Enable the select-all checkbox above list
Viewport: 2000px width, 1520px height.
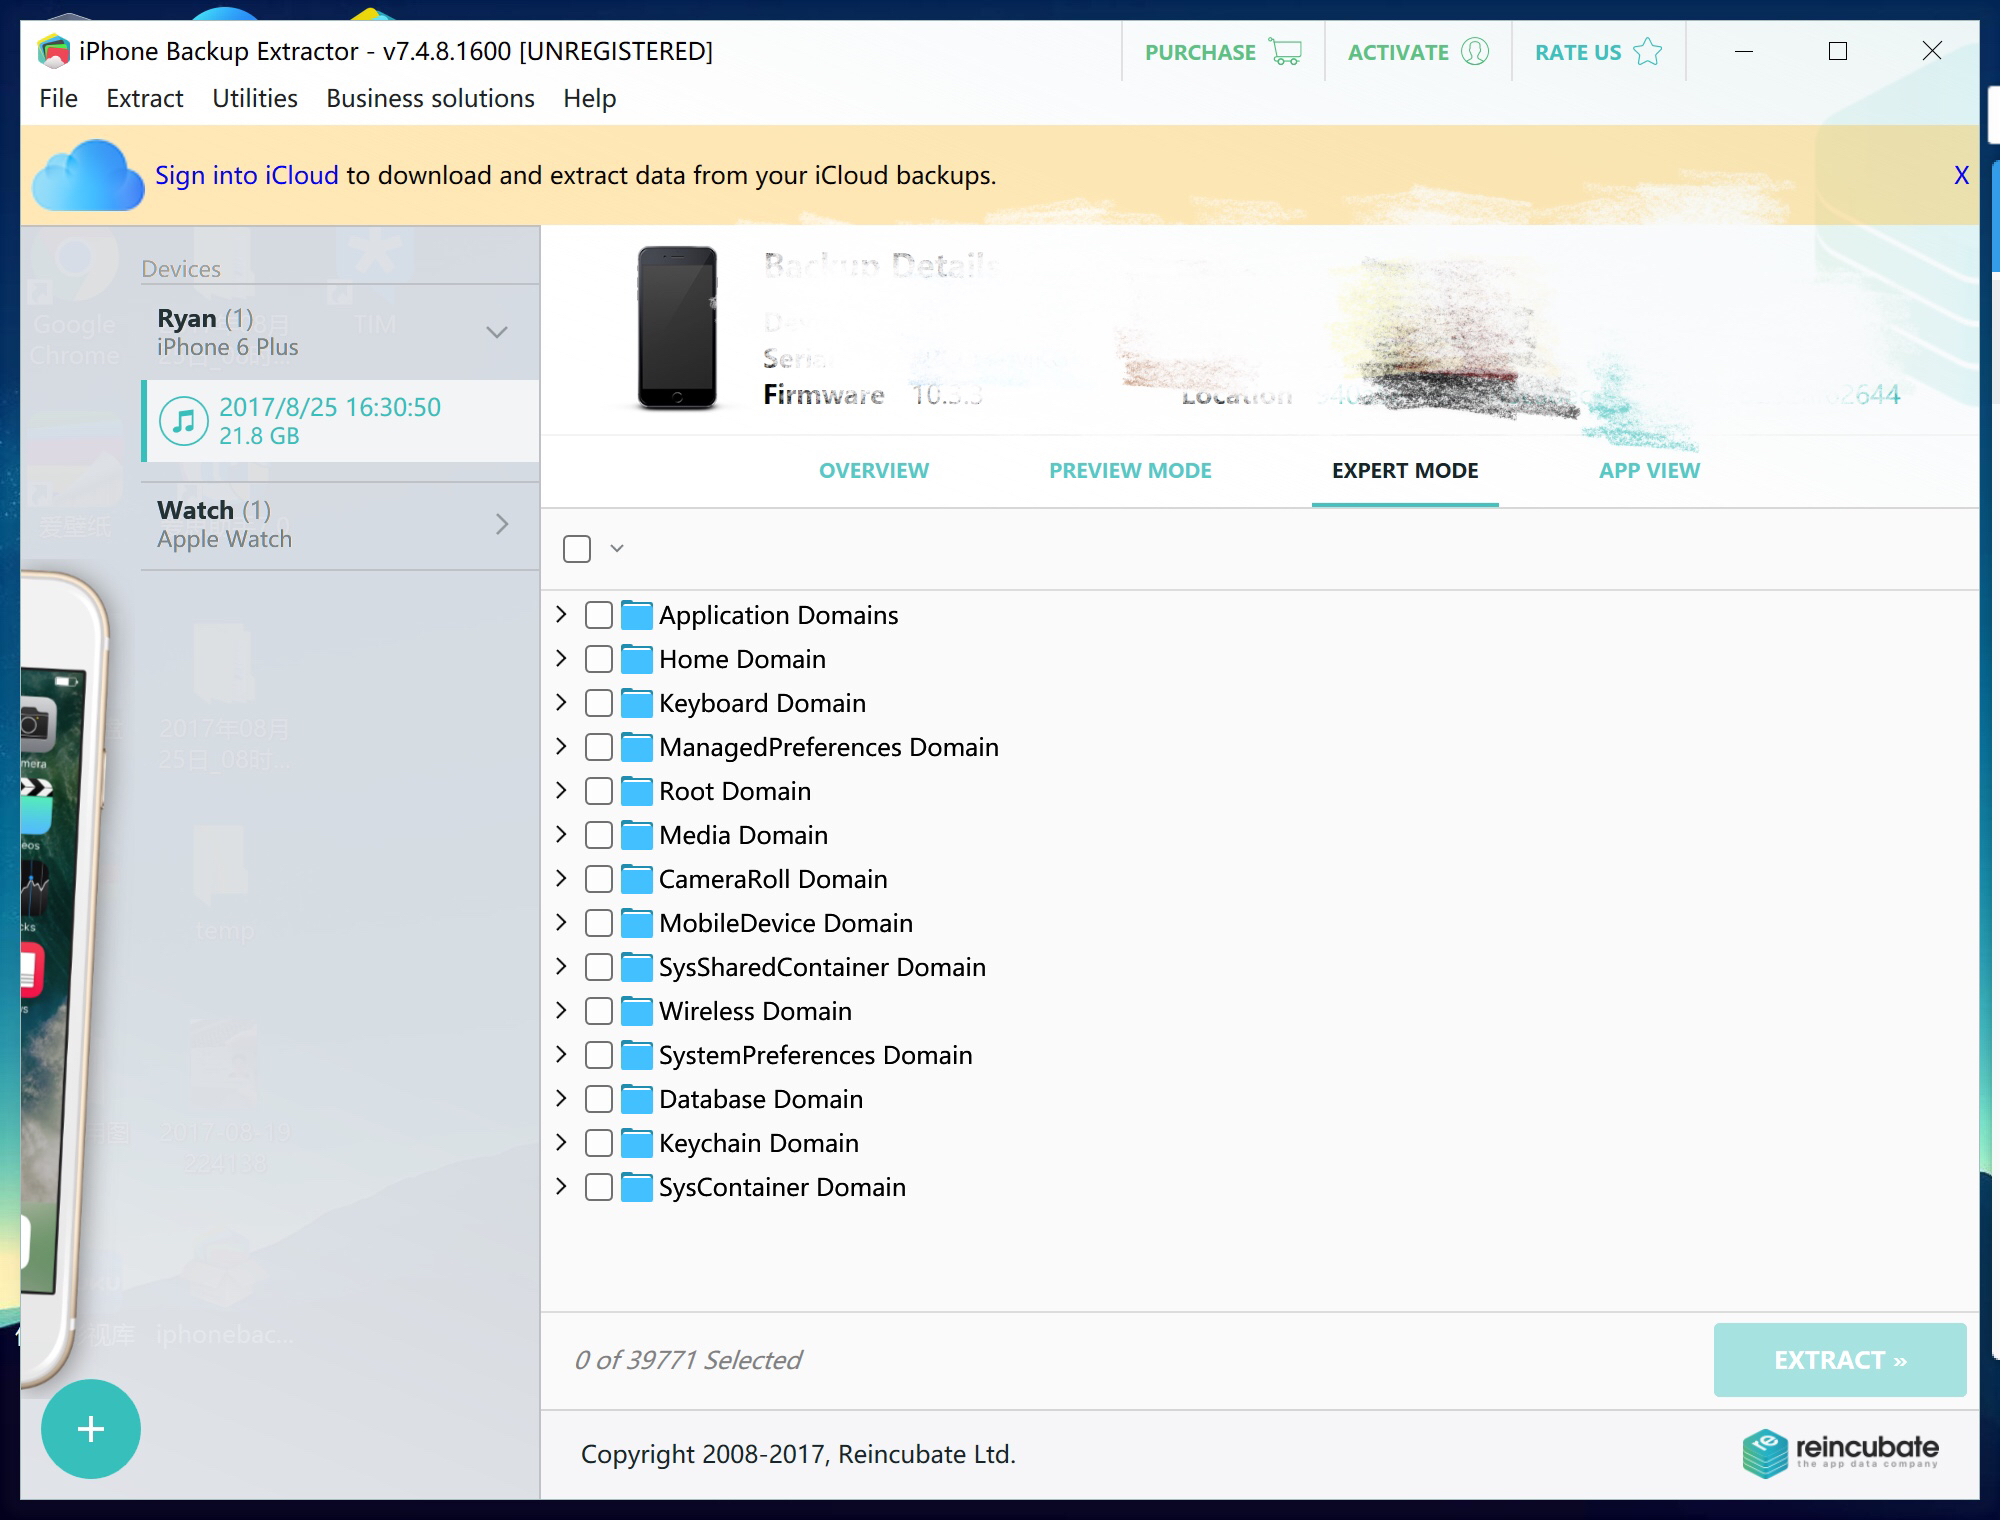[x=577, y=549]
